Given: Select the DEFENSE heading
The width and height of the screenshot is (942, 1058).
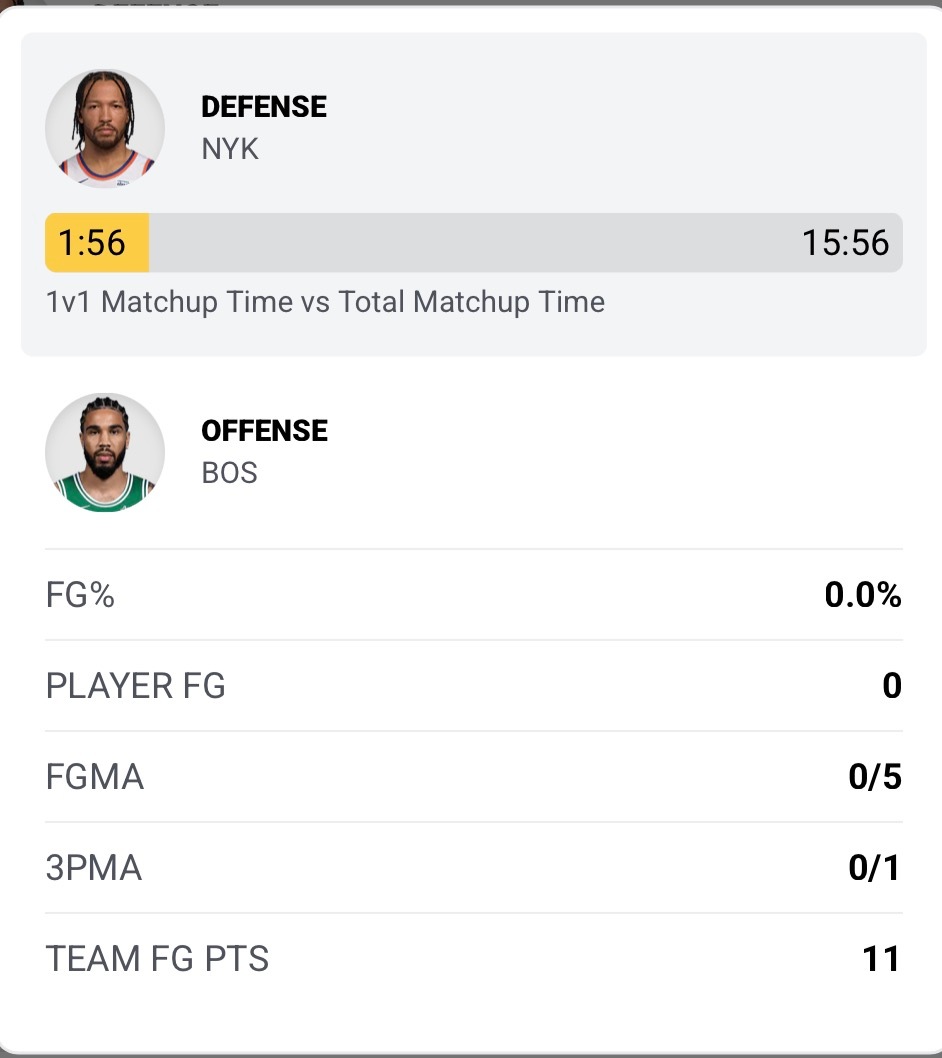Looking at the screenshot, I should point(264,107).
